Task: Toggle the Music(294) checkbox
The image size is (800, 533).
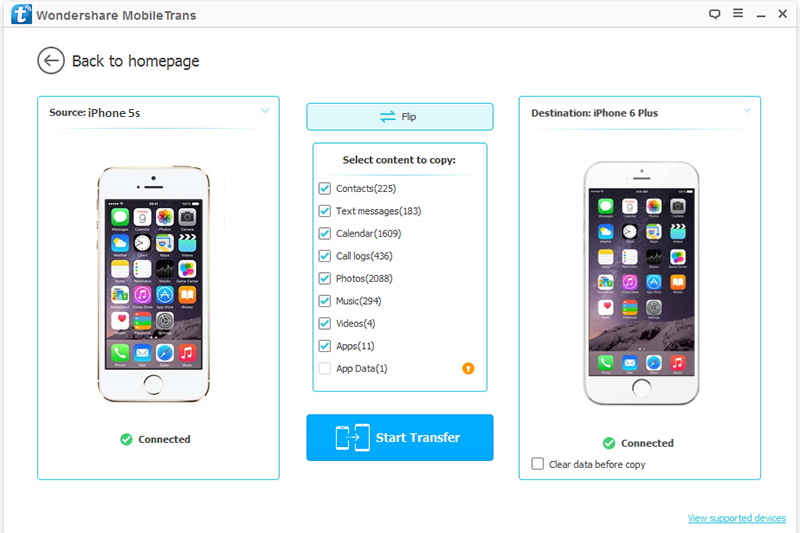Action: [x=324, y=301]
